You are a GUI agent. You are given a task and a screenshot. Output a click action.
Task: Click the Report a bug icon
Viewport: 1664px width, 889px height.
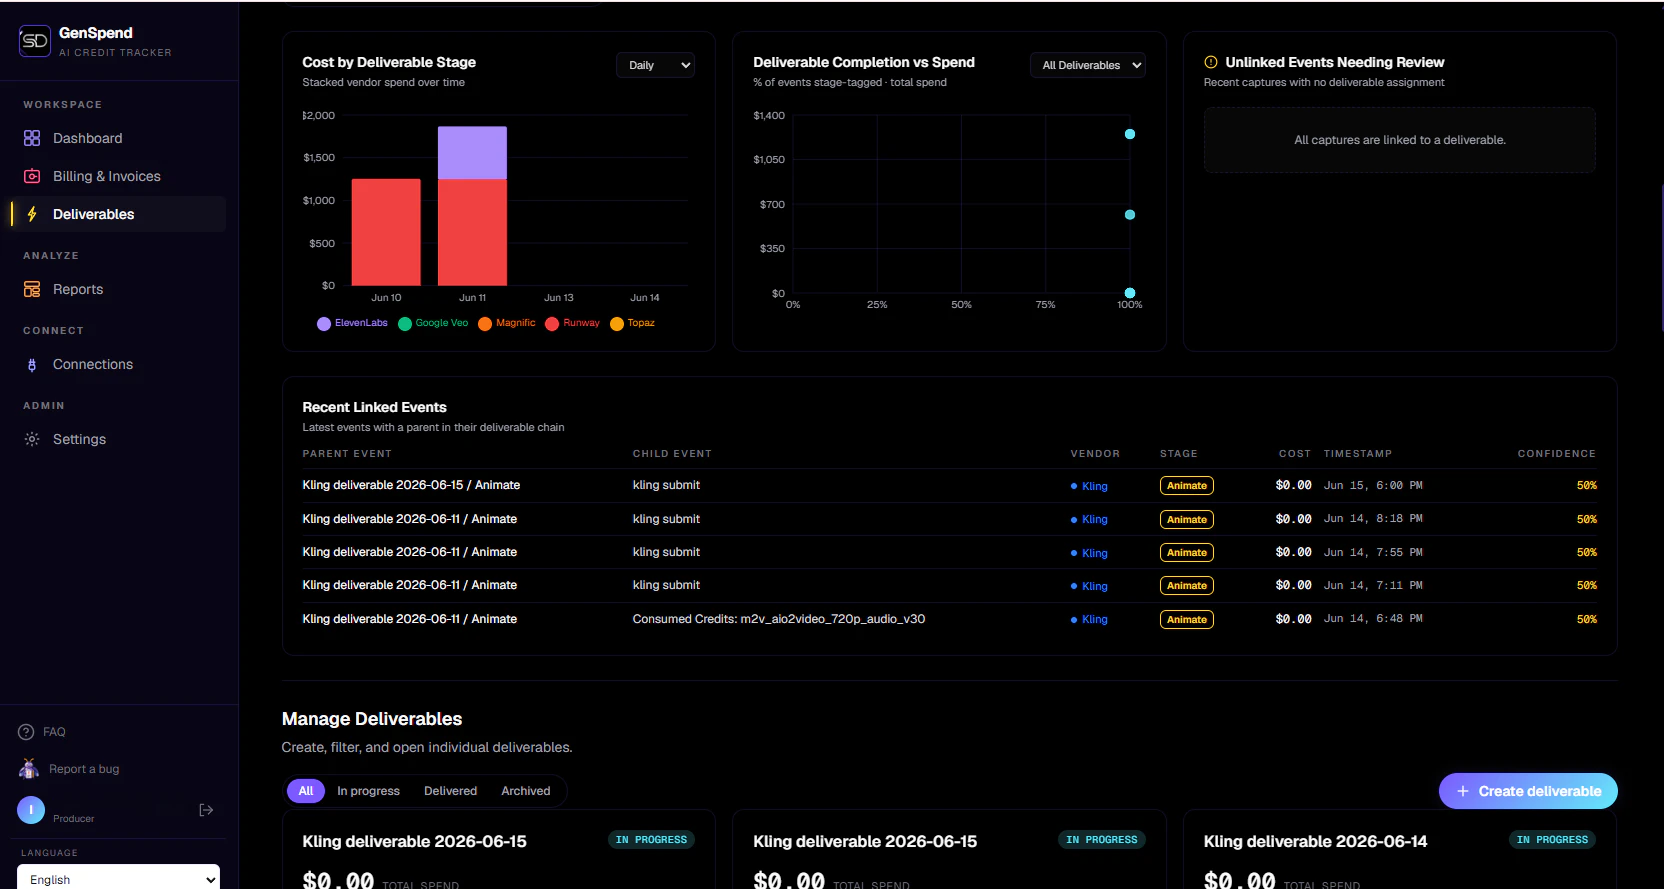[29, 768]
